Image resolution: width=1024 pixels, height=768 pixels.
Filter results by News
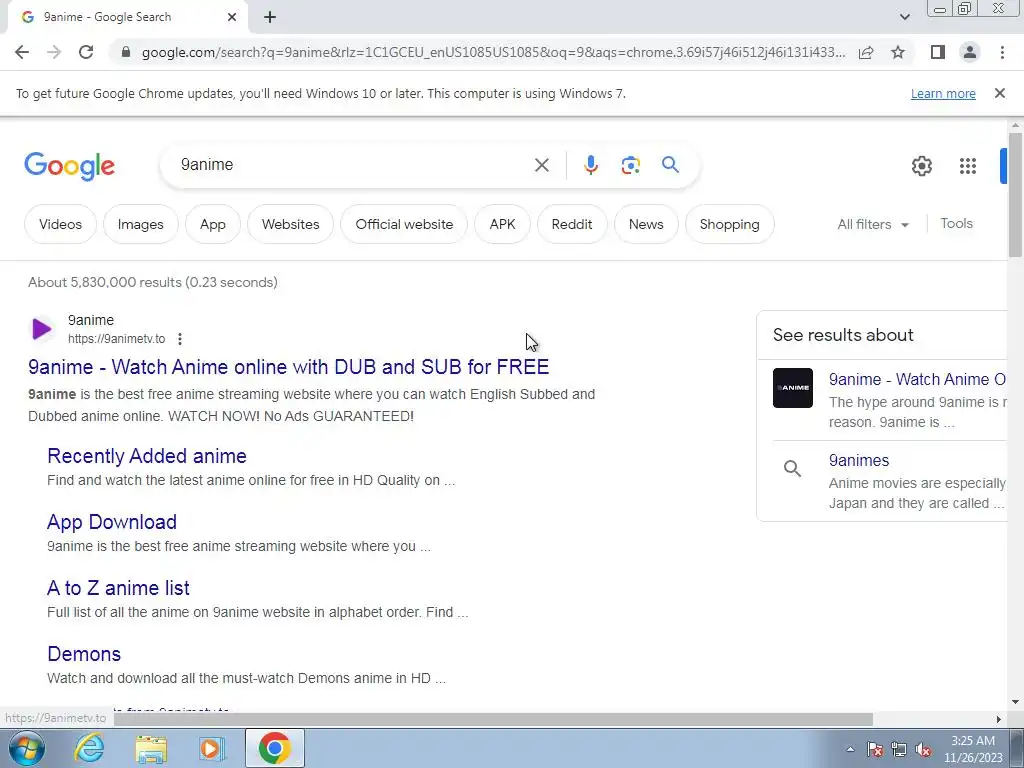646,224
